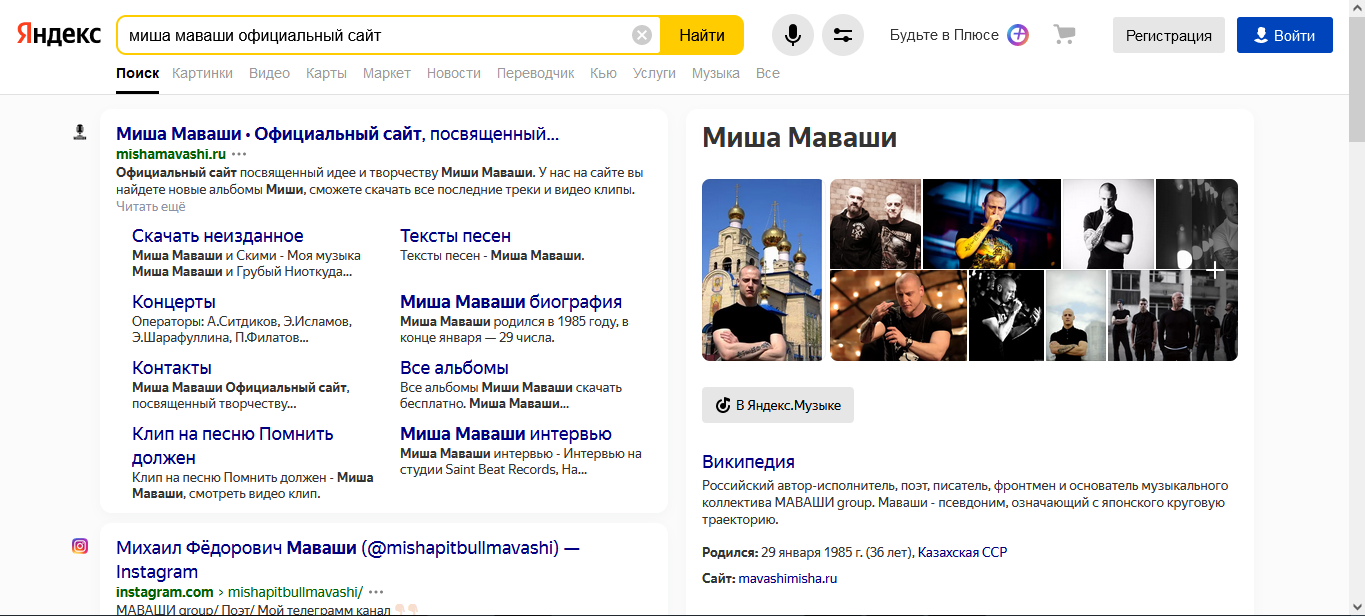Open the Yandex logo homepage
1365x616 pixels.
pyautogui.click(x=59, y=34)
